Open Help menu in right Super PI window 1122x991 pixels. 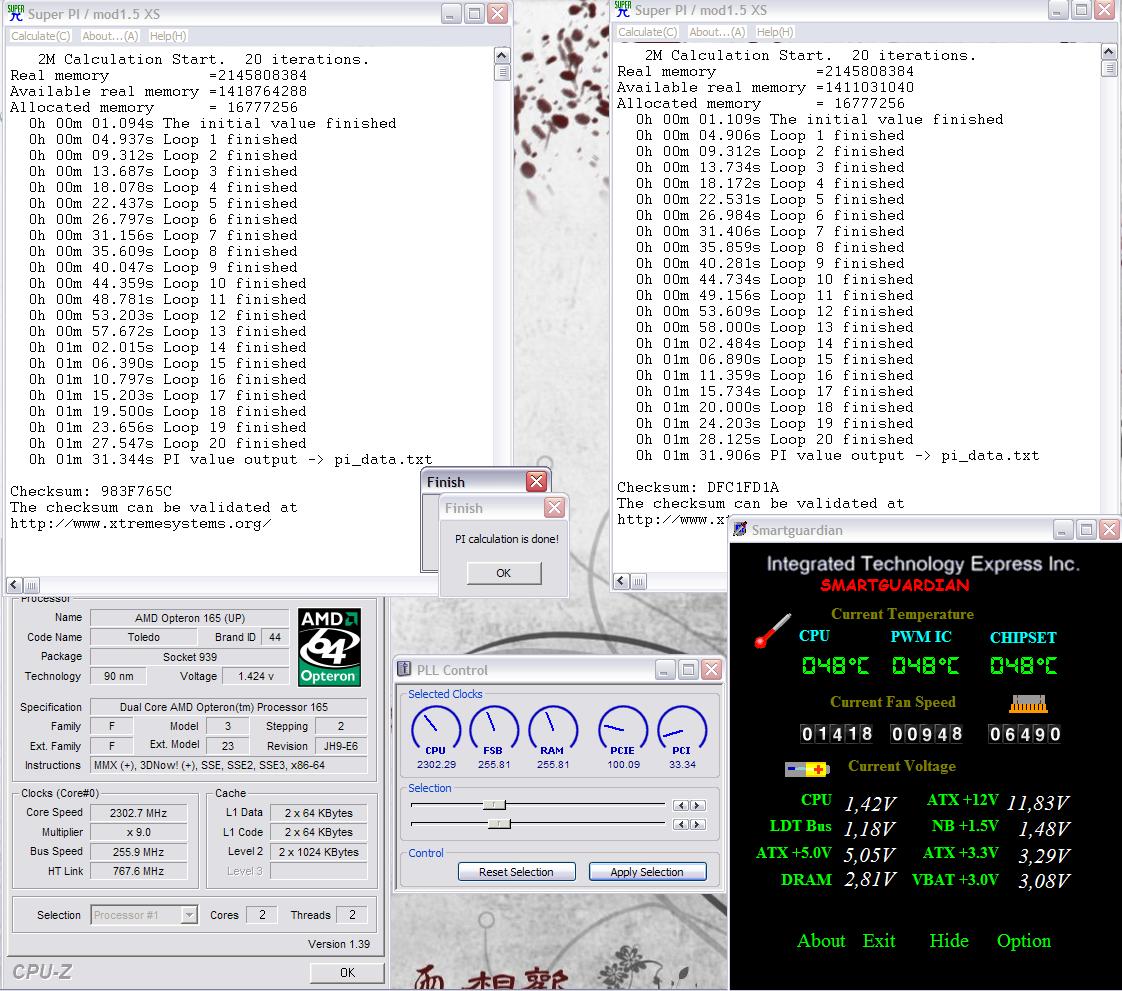click(775, 32)
